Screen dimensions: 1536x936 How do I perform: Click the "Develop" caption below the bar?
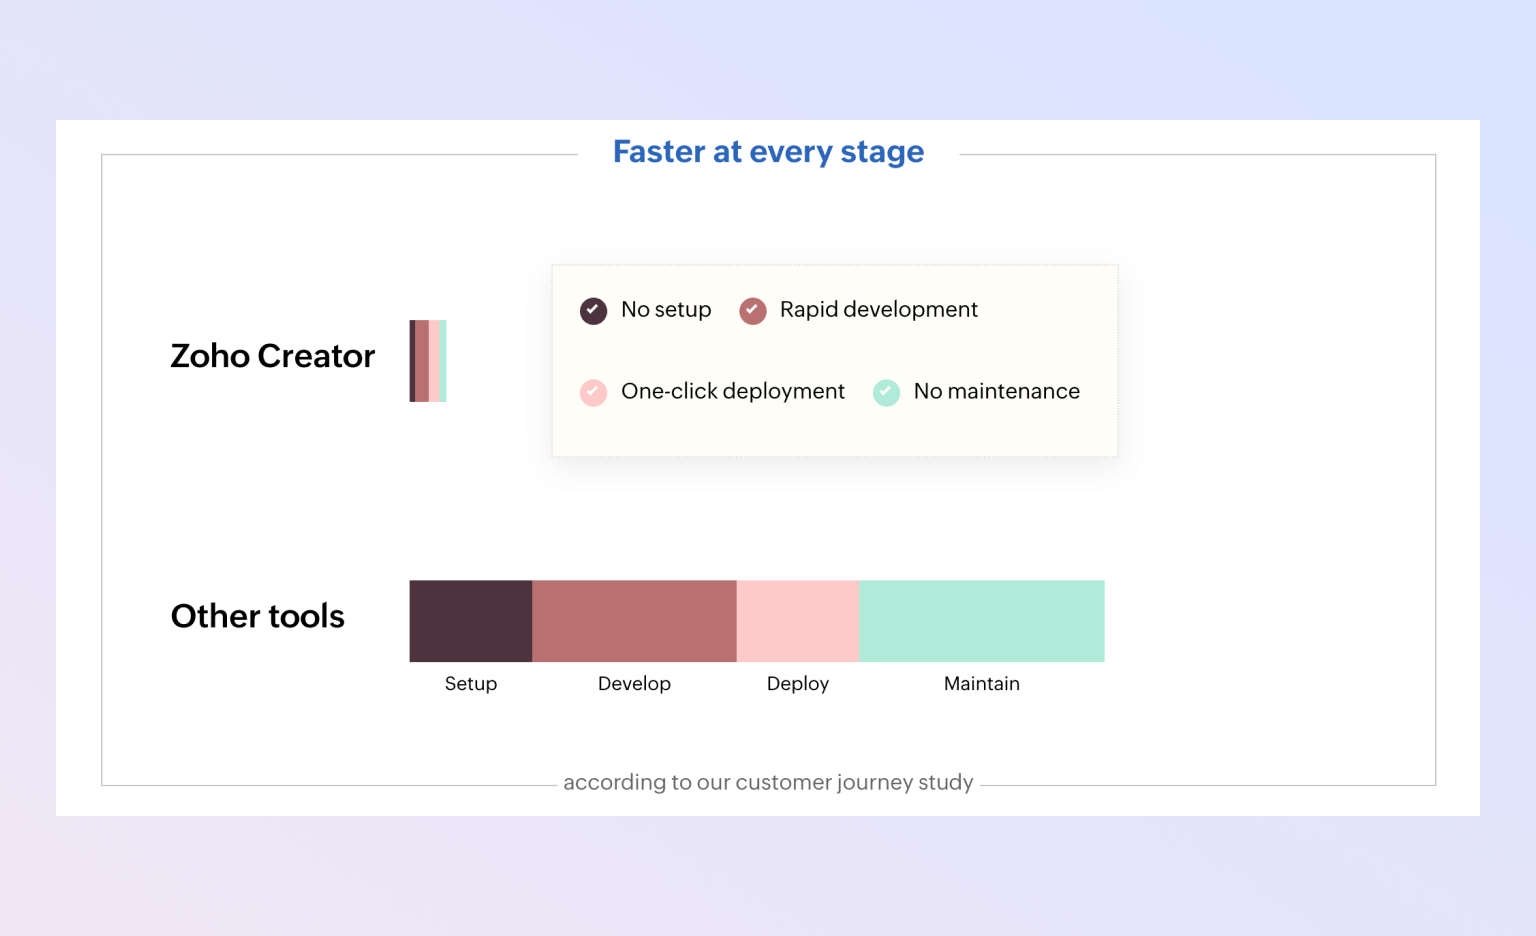634,684
